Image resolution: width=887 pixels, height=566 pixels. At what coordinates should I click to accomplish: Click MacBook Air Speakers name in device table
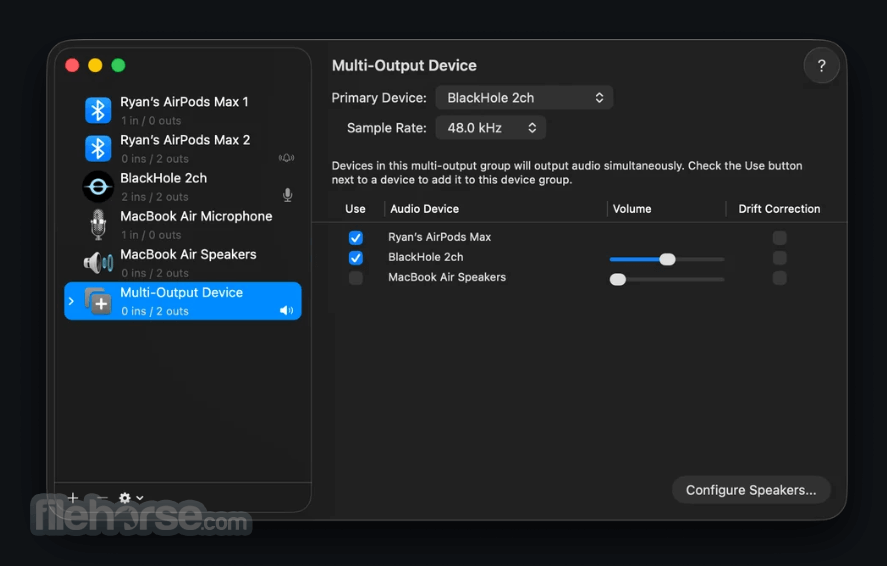(x=447, y=278)
